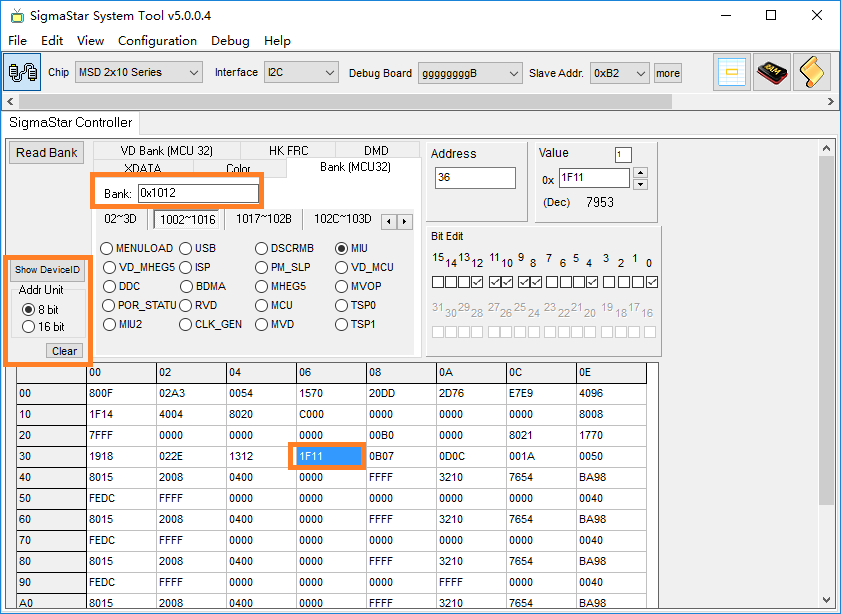Click the connection plug icon in toolbar
841x614 pixels.
click(22, 73)
